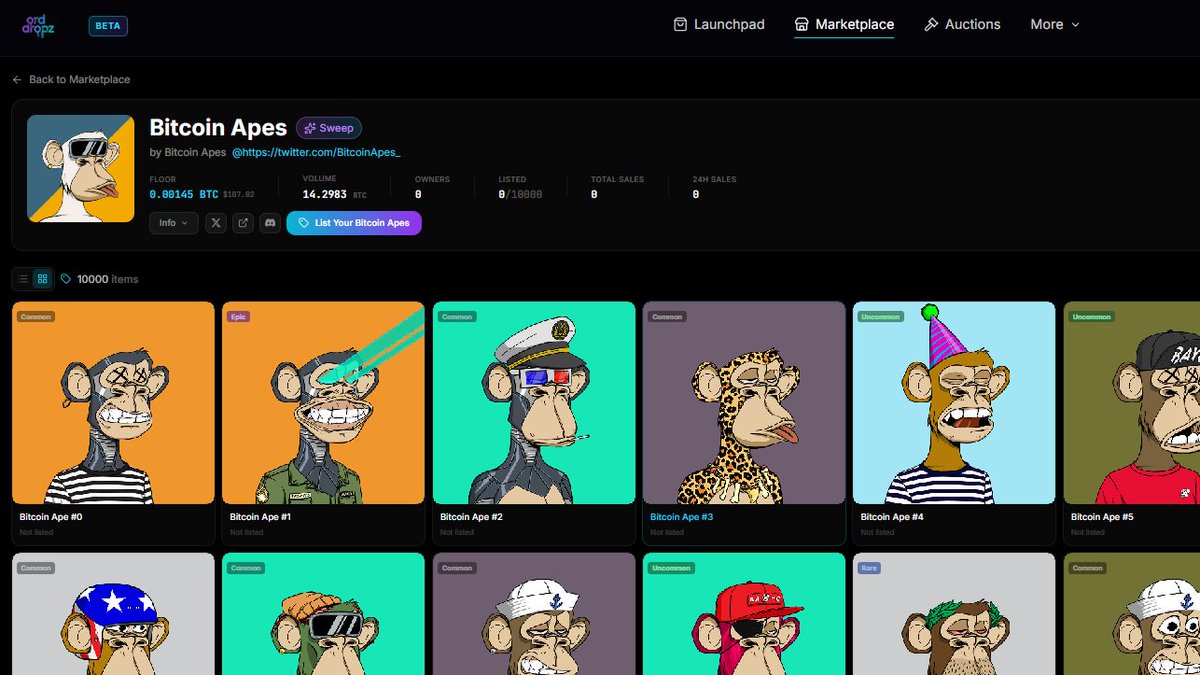This screenshot has height=675, width=1200.
Task: Click the Total Sales stat label
Action: (x=617, y=179)
